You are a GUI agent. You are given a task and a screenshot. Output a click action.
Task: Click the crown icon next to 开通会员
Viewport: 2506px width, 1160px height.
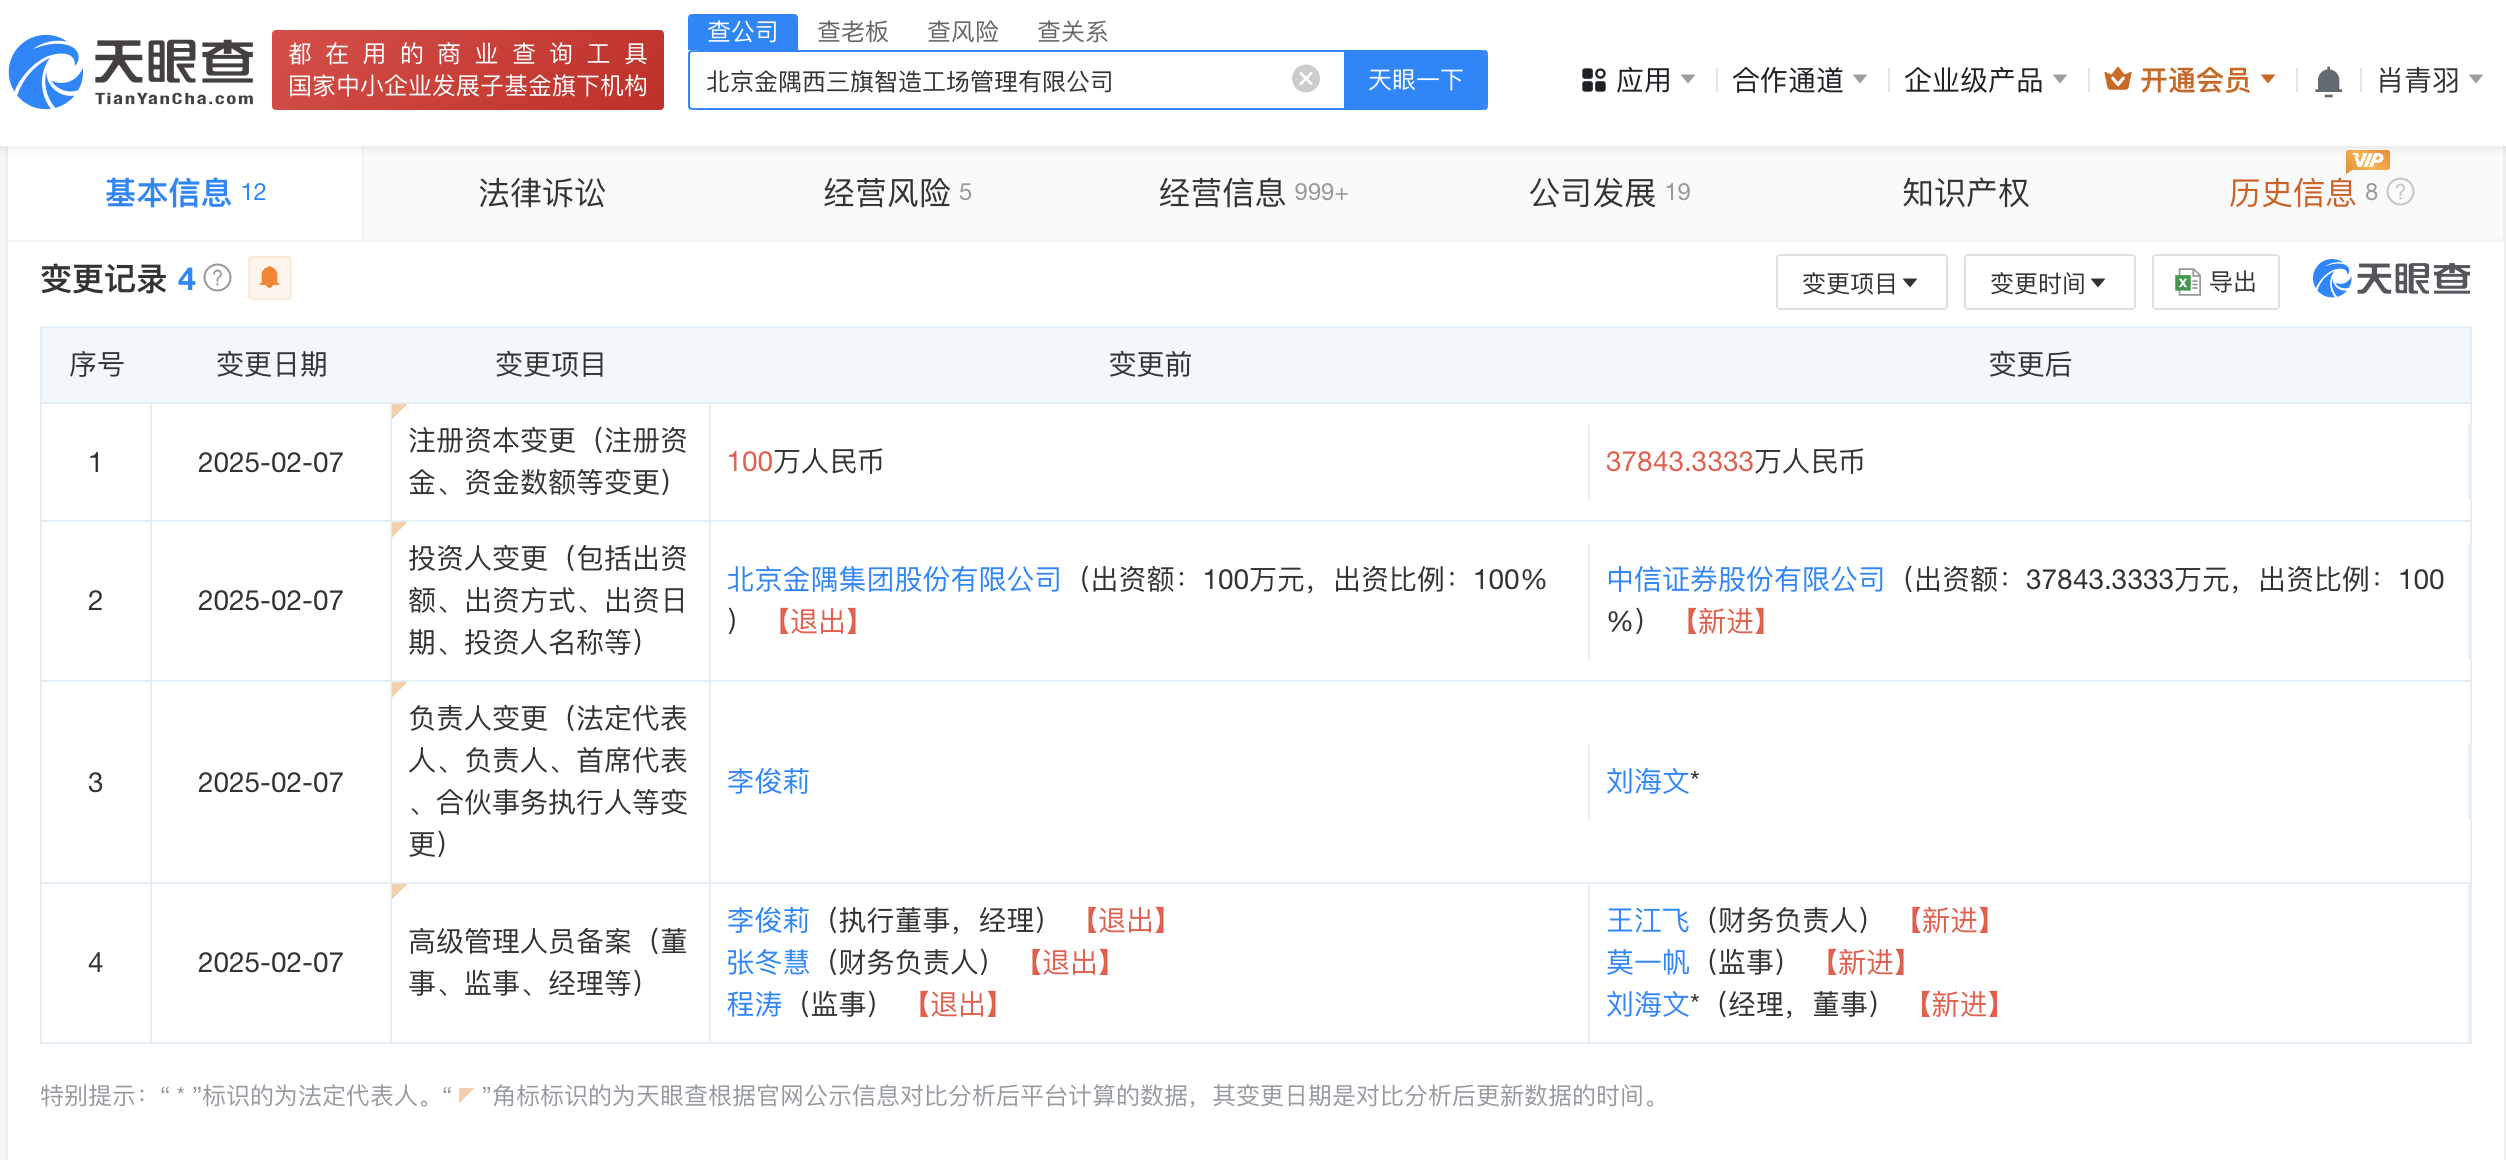coord(2117,79)
